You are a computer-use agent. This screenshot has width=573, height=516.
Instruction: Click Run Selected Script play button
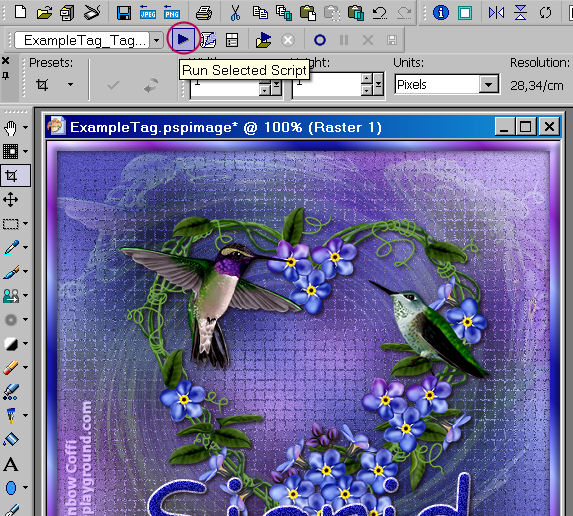click(183, 39)
